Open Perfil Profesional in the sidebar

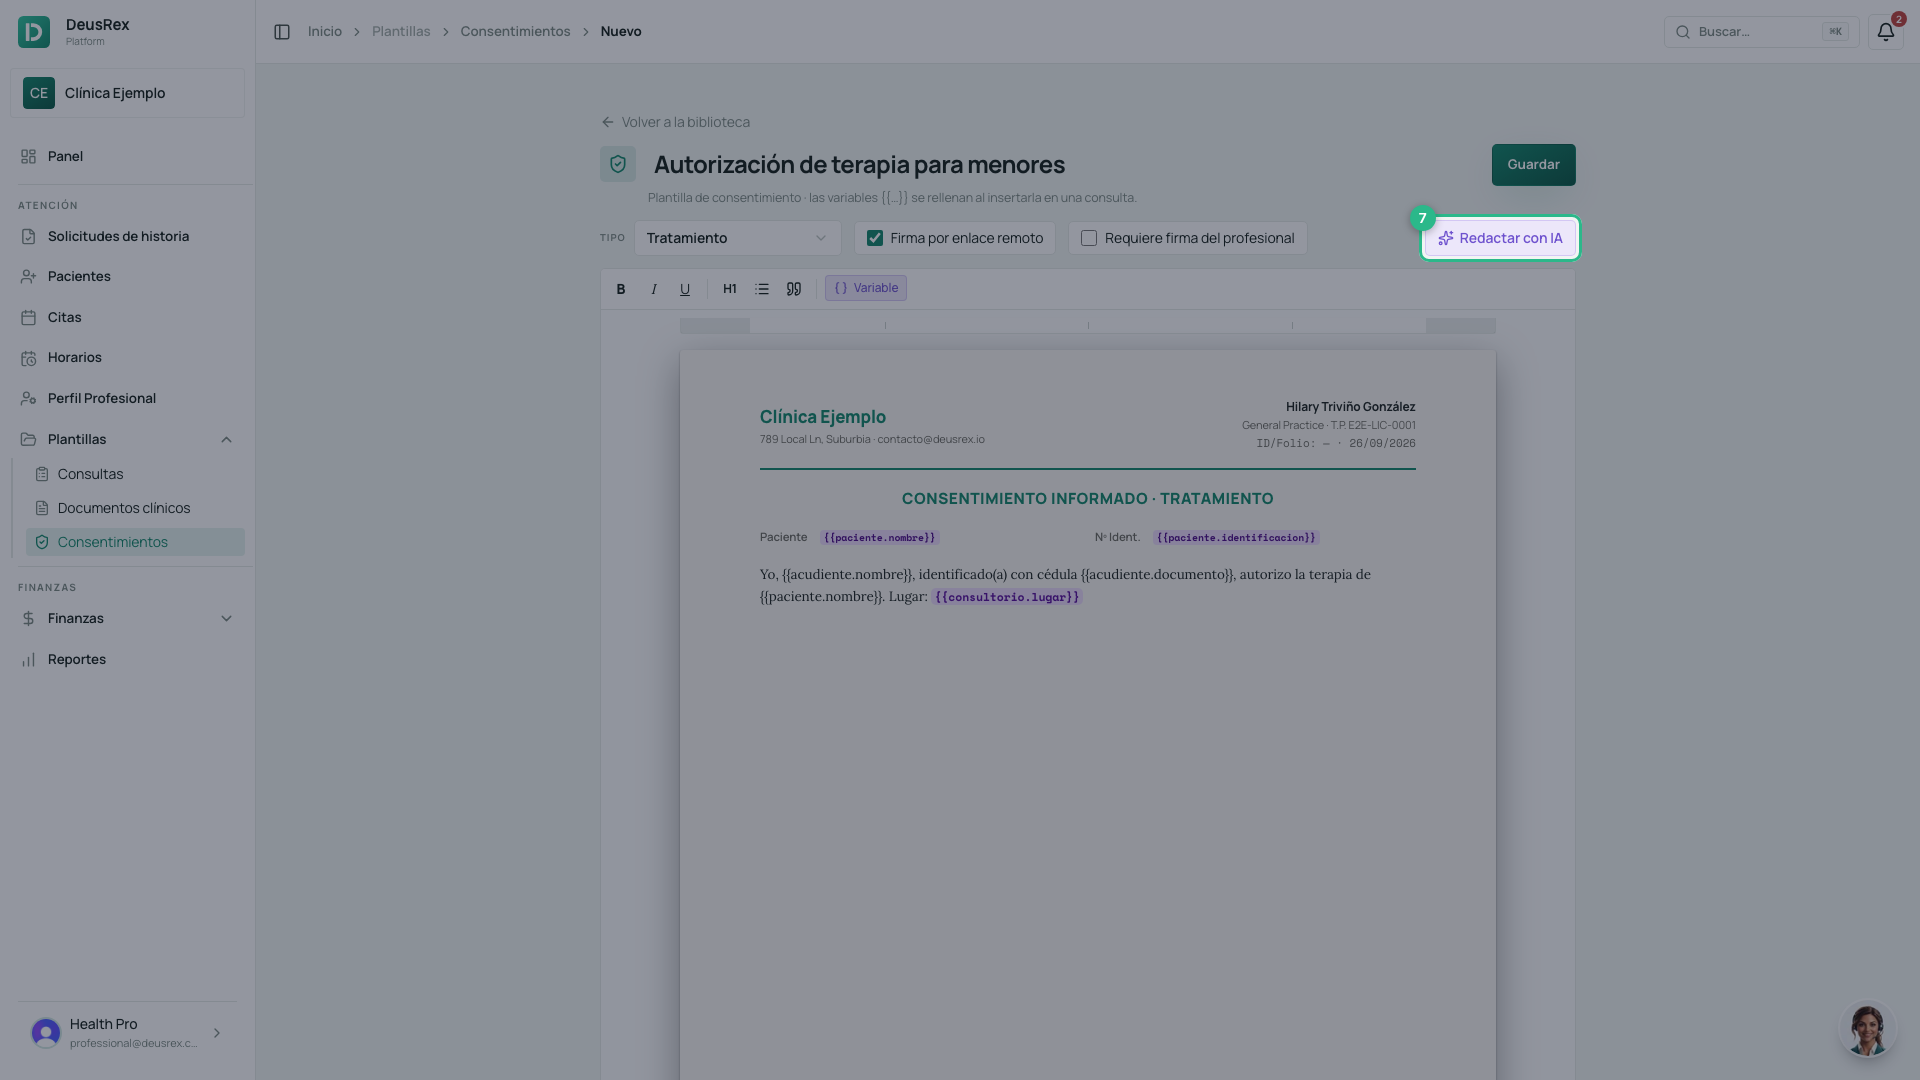pyautogui.click(x=127, y=399)
